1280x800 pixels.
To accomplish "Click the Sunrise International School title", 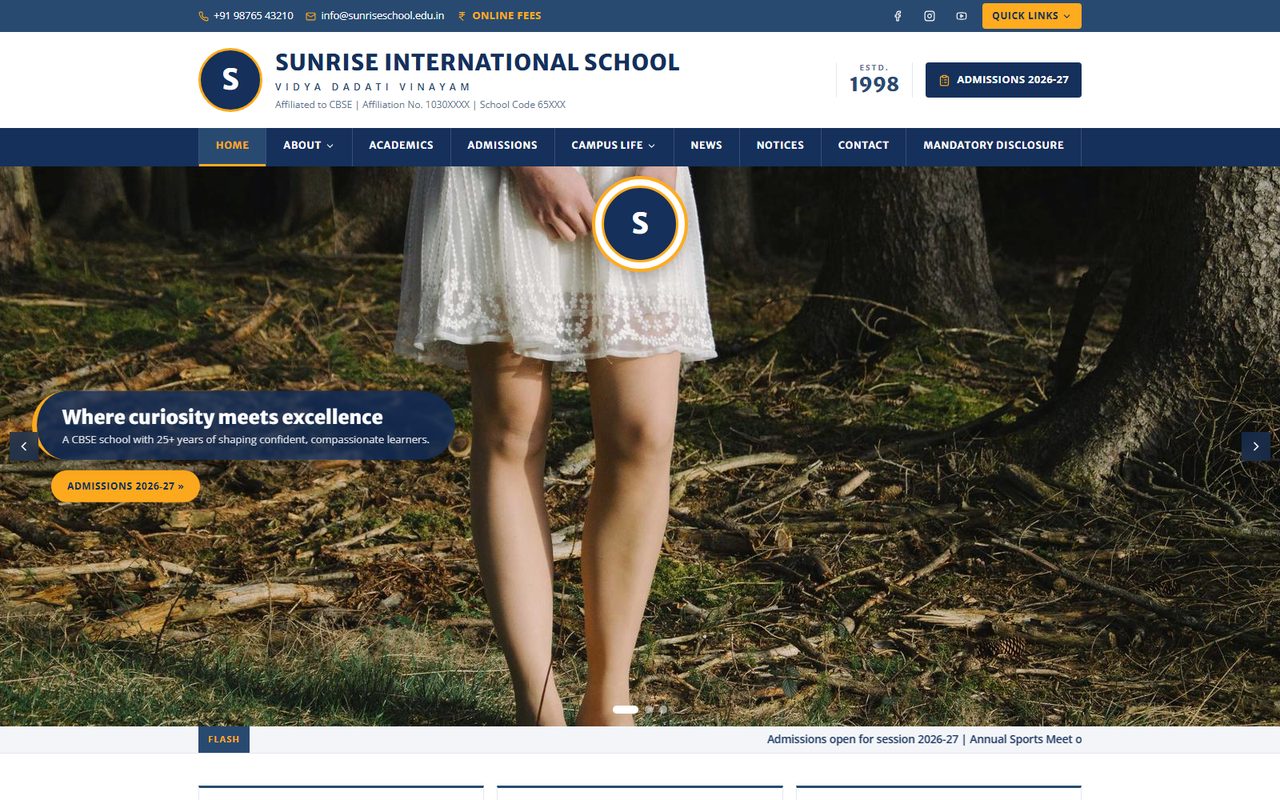I will [x=477, y=62].
